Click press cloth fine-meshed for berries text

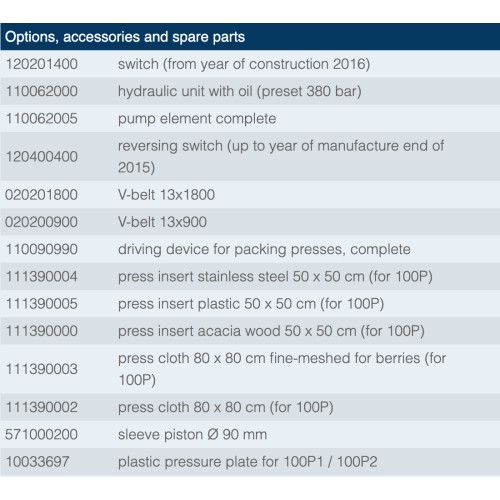282,369
